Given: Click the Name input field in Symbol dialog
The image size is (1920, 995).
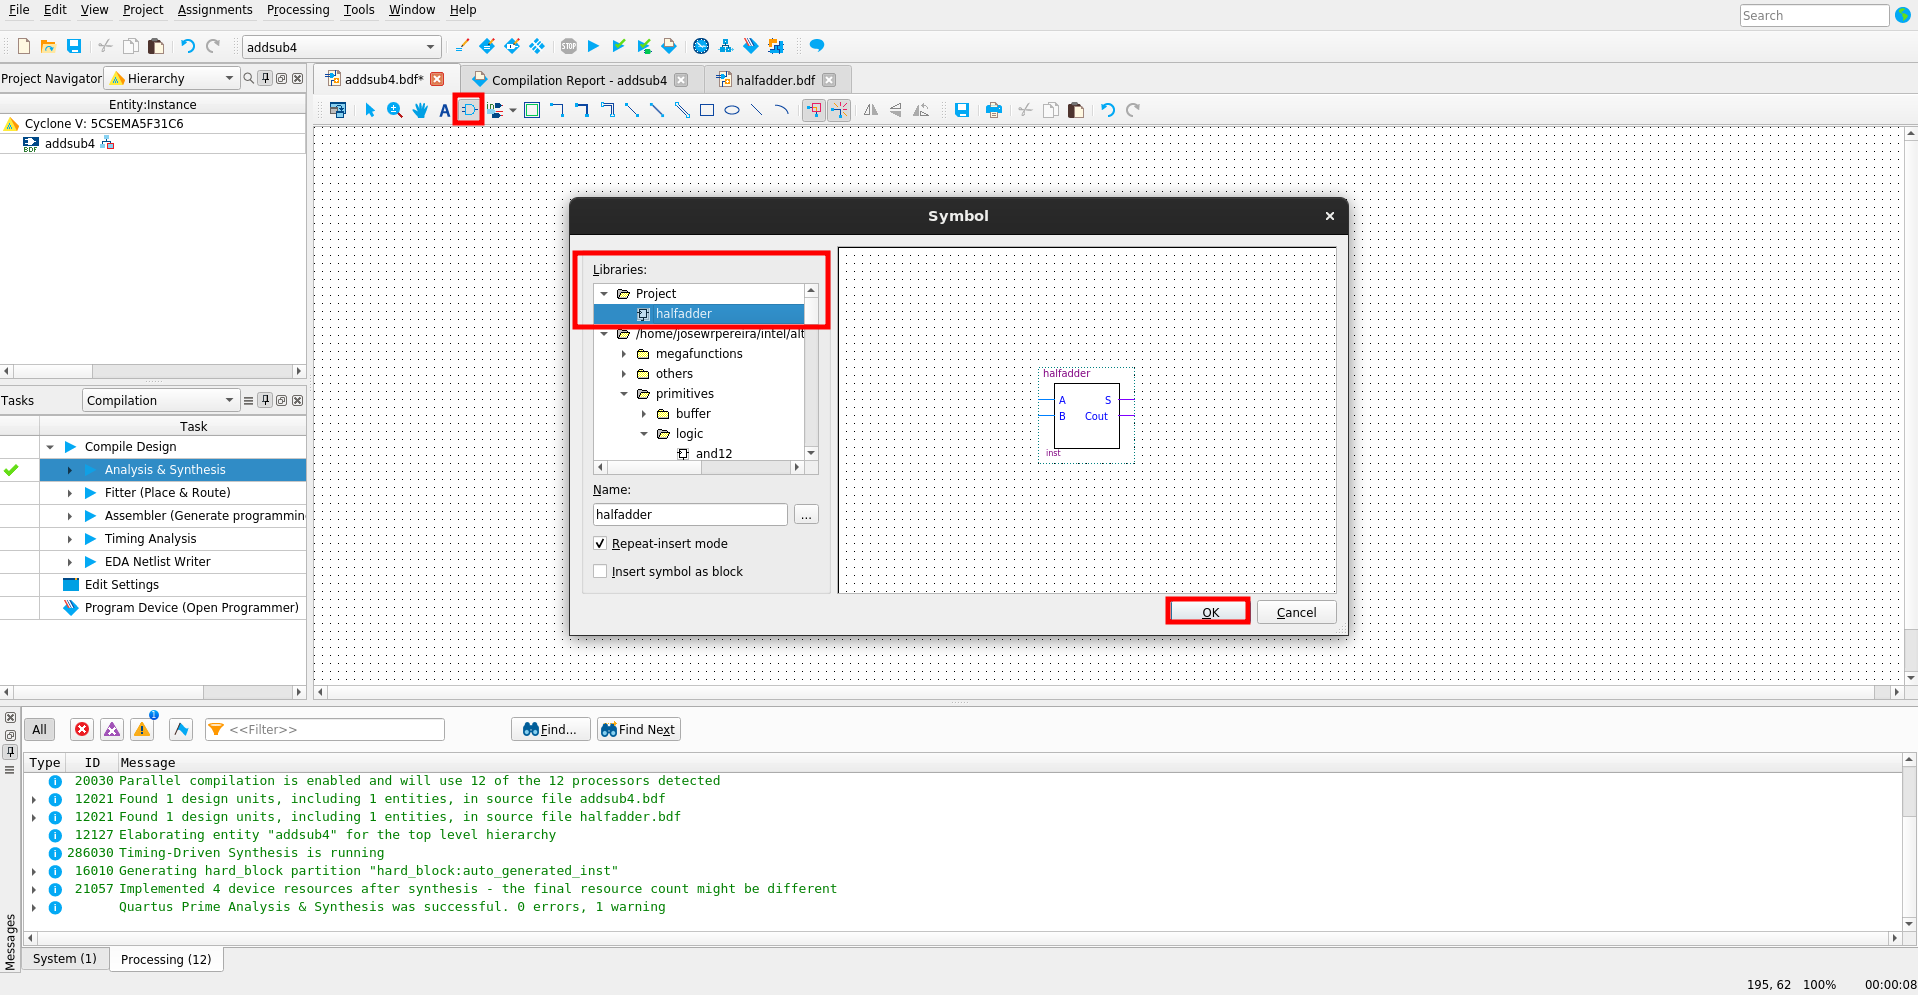Looking at the screenshot, I should (x=690, y=515).
